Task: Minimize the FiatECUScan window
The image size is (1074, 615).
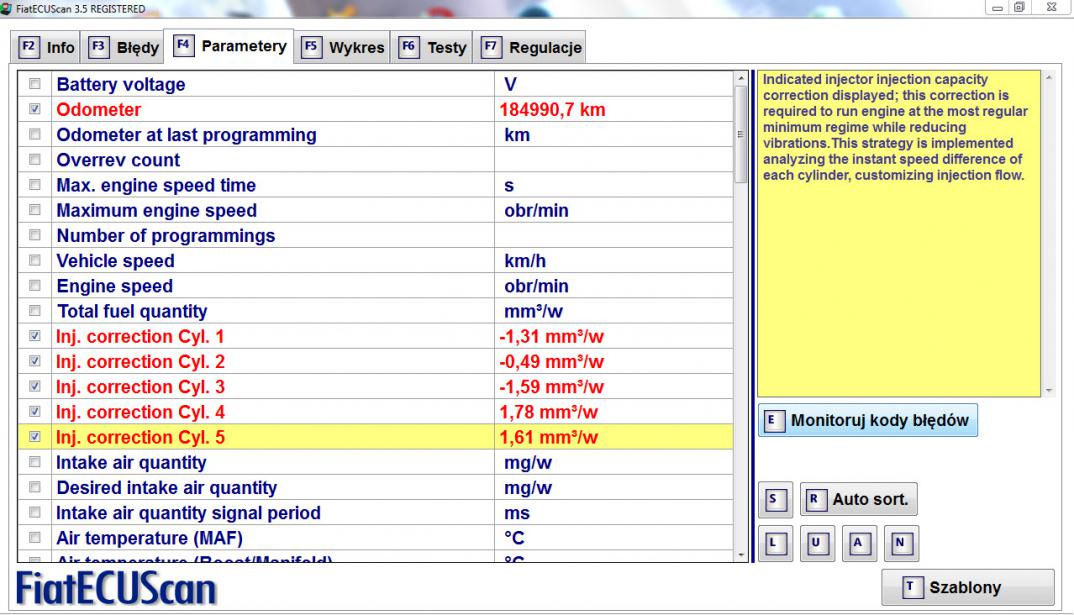Action: click(997, 8)
